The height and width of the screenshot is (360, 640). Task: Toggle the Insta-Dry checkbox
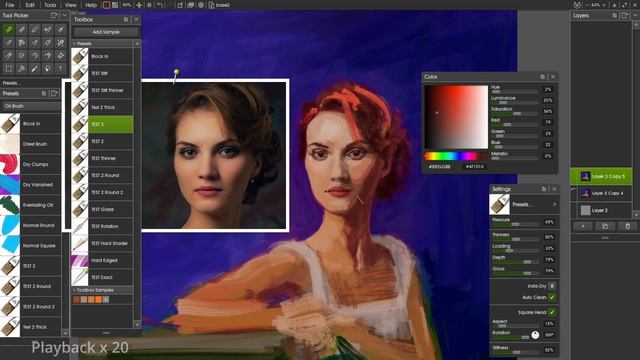tap(552, 286)
